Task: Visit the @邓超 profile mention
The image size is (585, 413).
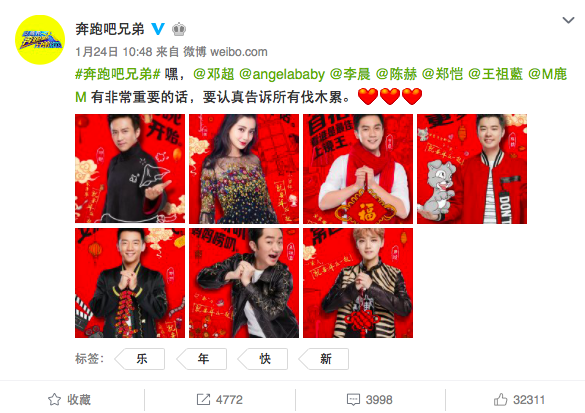Action: point(214,74)
